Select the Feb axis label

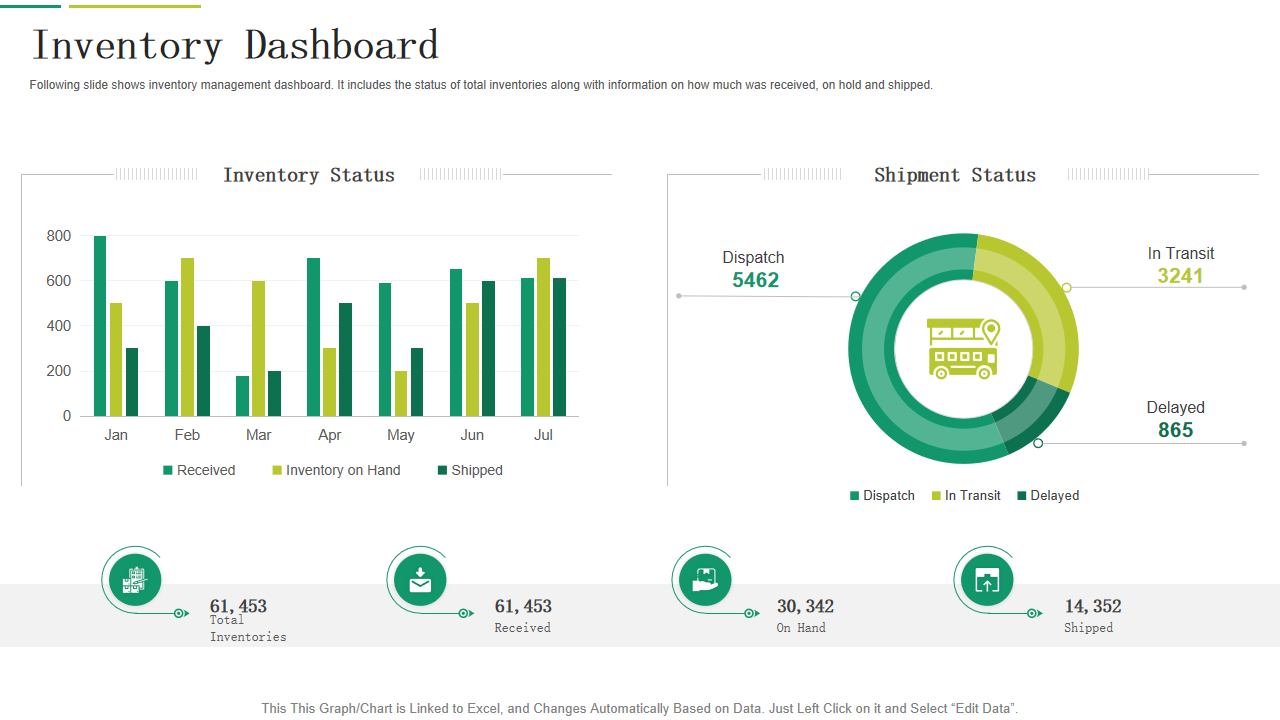(187, 435)
